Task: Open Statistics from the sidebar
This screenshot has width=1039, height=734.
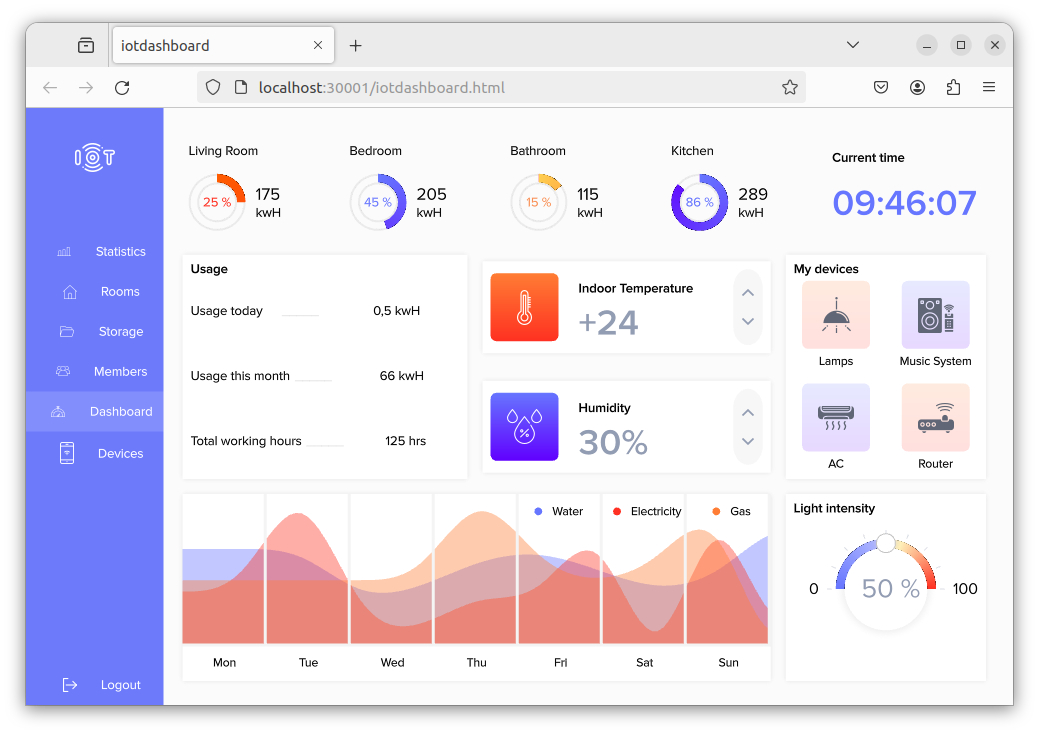Action: [120, 252]
